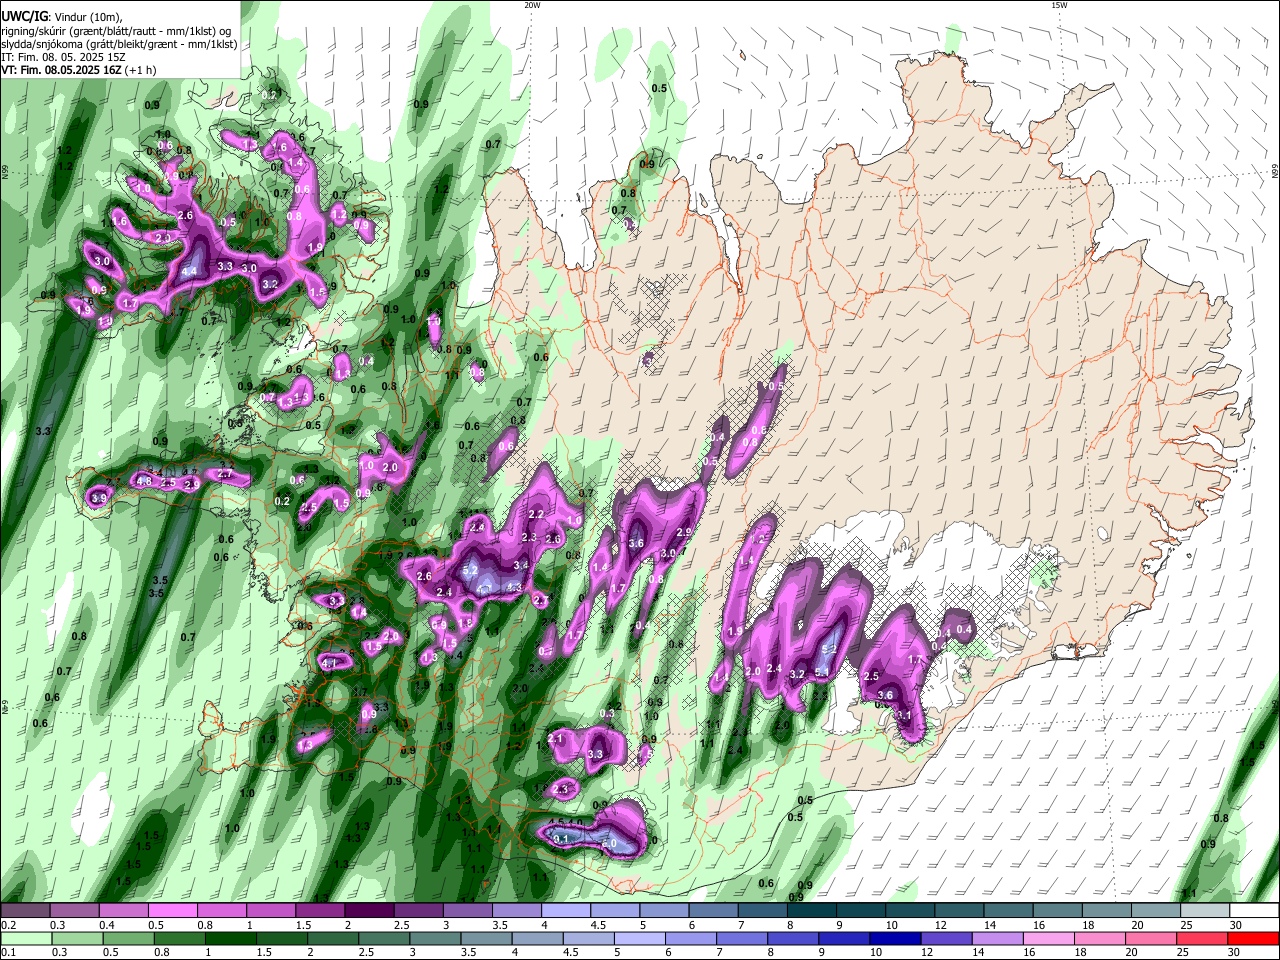Pick bottom legend pale green swatch between 0.1 and 0.3
The width and height of the screenshot is (1280, 960).
(x=27, y=938)
